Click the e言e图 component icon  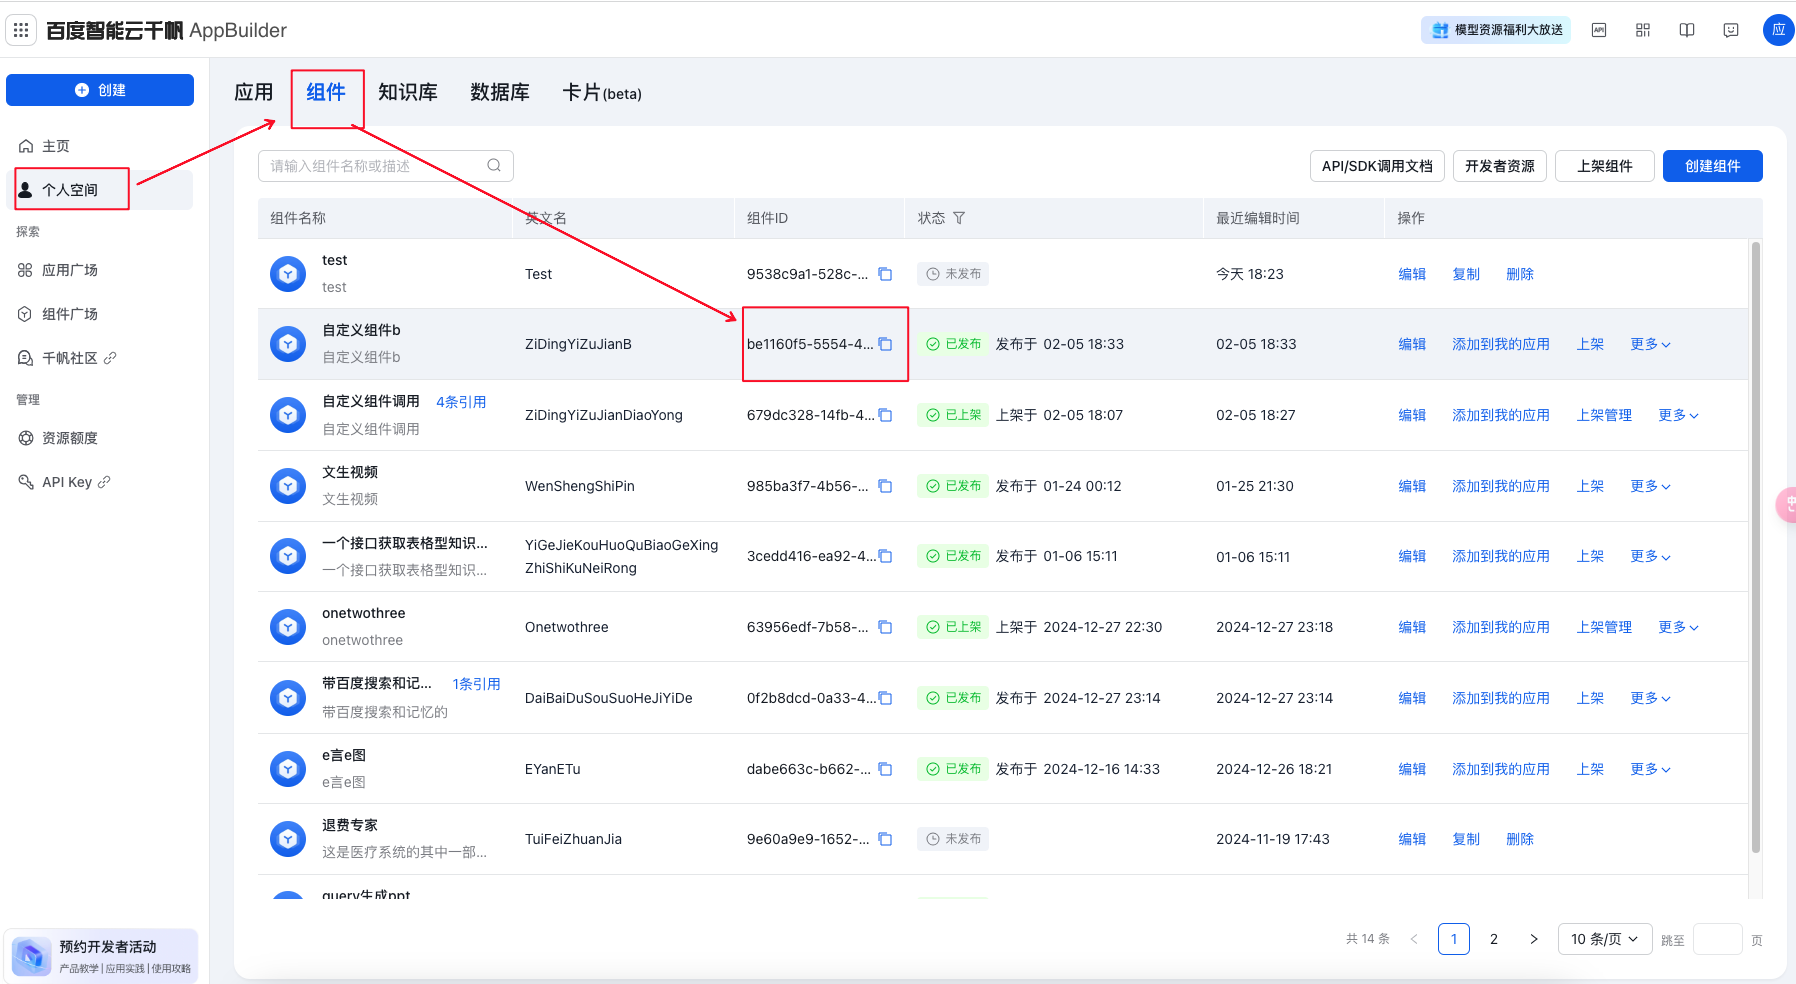click(288, 769)
